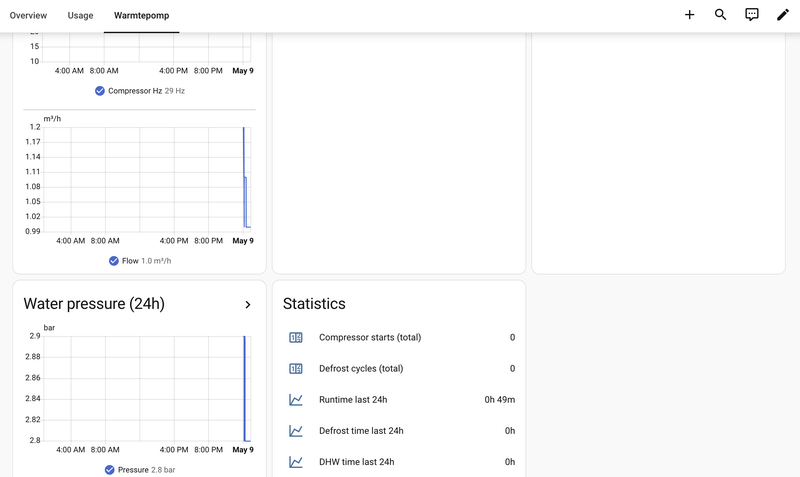Screen dimensions: 800x477
Task: Toggle the Compressor Hz legend checkmark
Action: (x=99, y=91)
